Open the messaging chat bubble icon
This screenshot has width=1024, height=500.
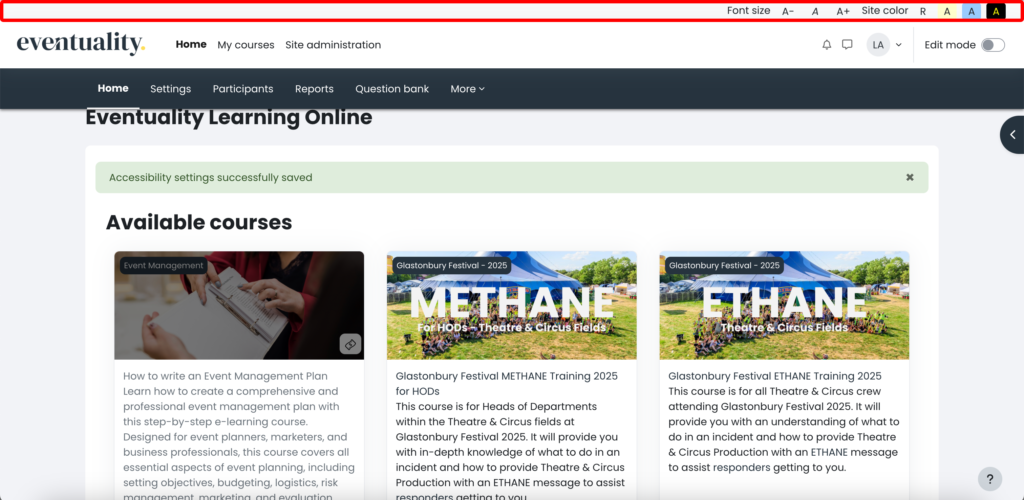tap(847, 45)
